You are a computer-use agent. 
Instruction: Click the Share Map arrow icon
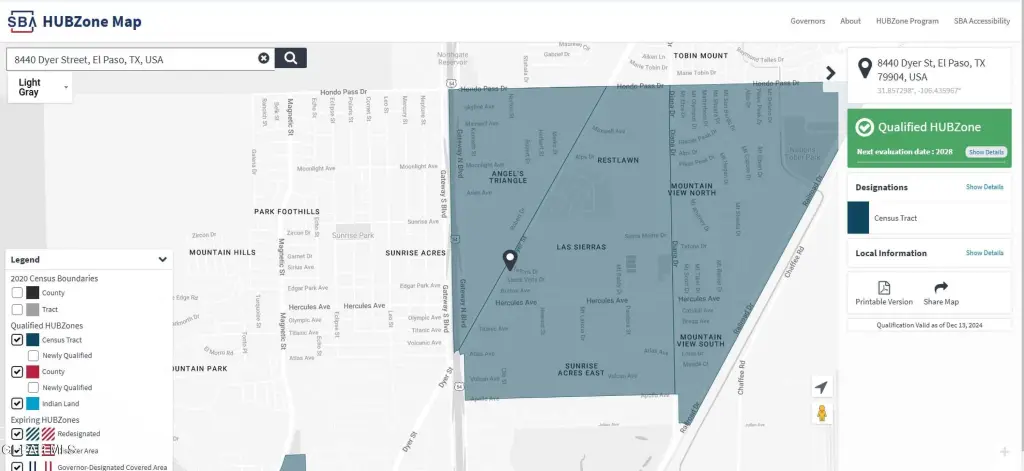click(x=941, y=288)
